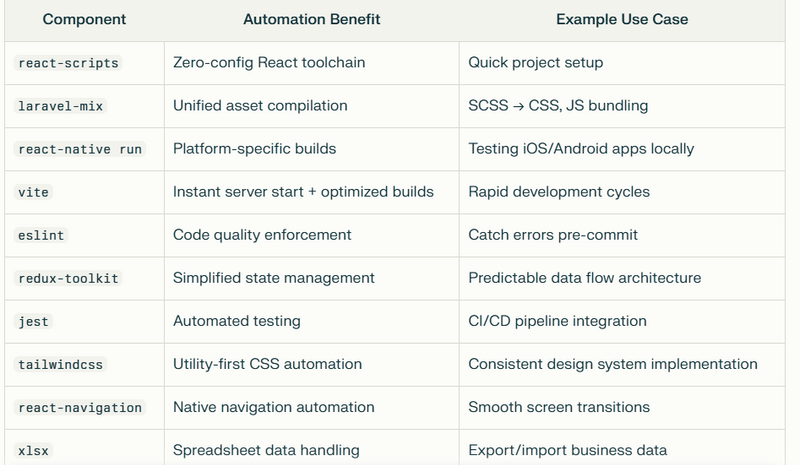Click the Component column header

tap(84, 19)
